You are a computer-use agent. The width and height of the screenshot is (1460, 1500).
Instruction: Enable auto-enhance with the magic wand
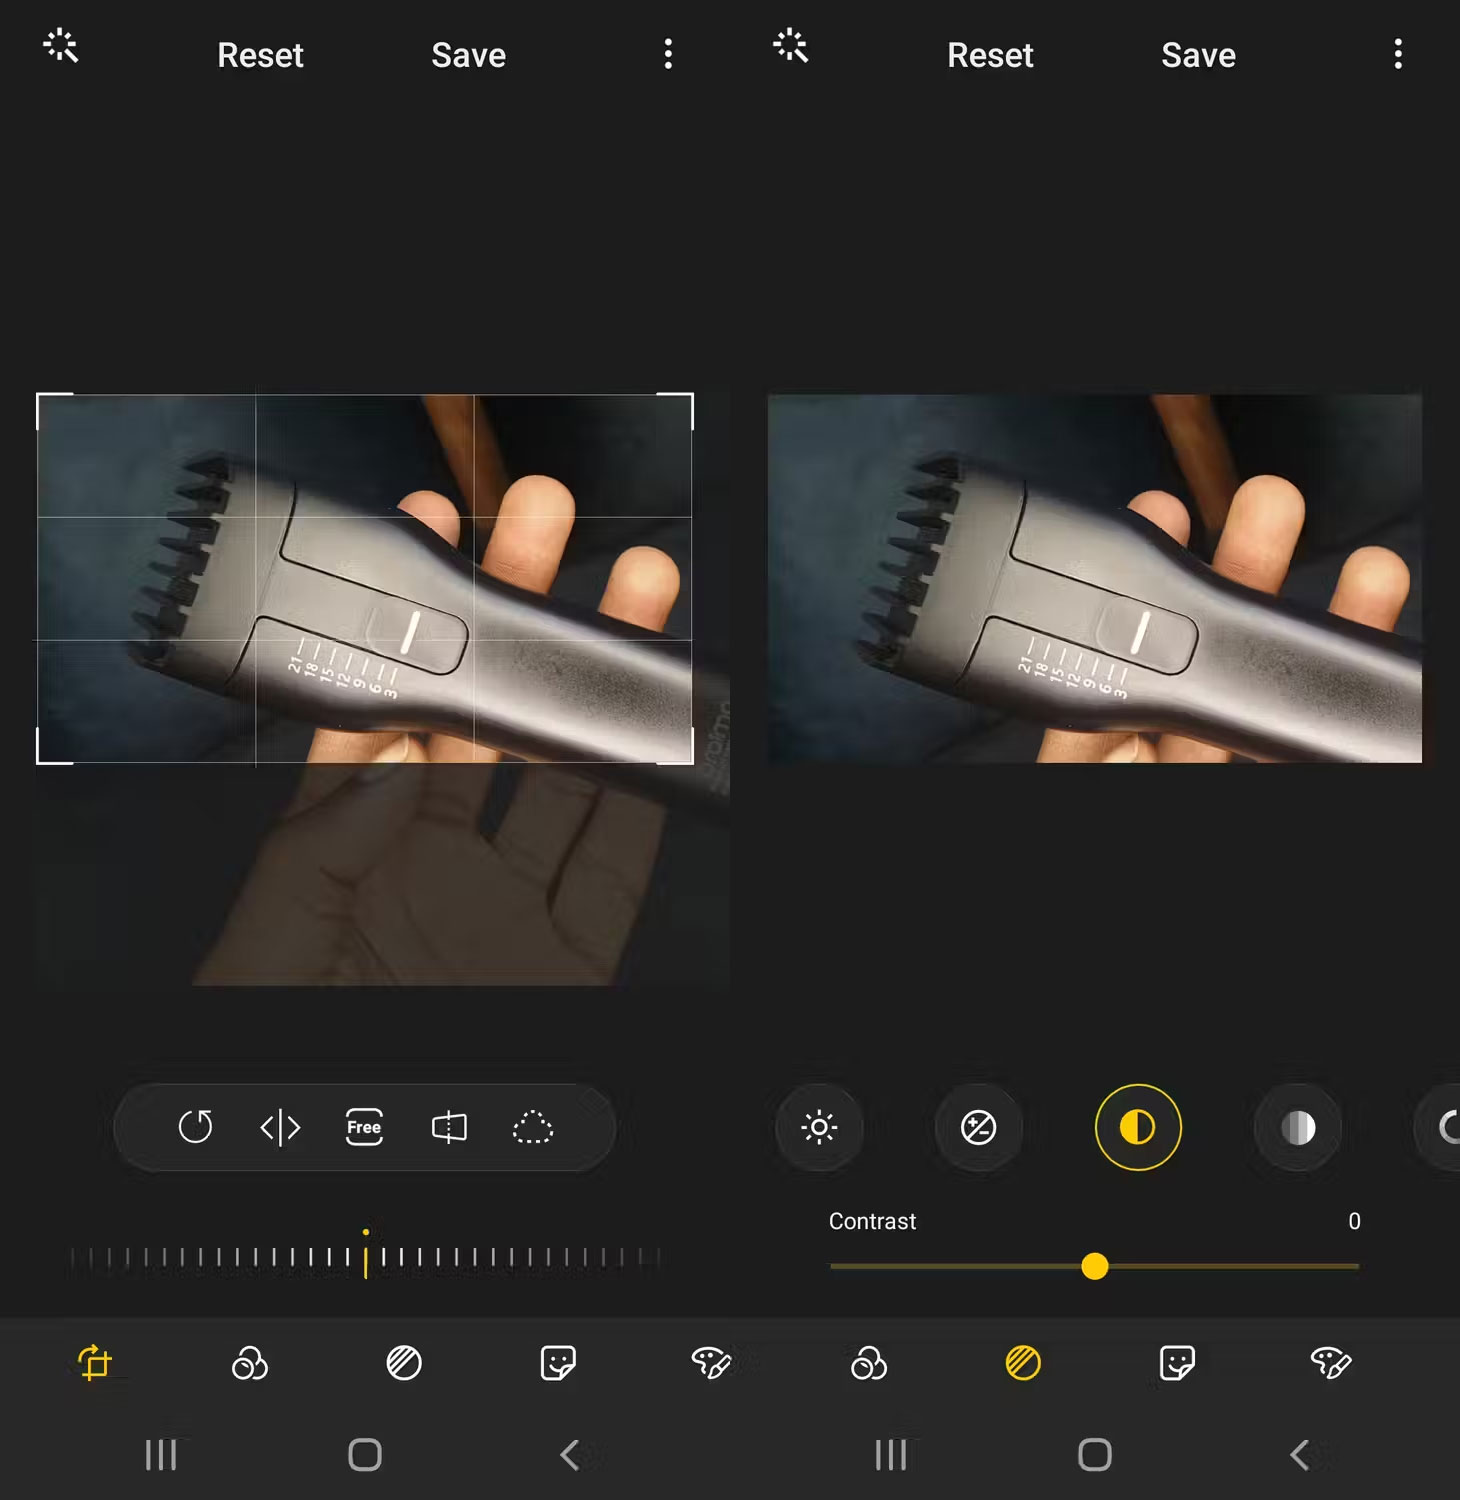tap(60, 45)
